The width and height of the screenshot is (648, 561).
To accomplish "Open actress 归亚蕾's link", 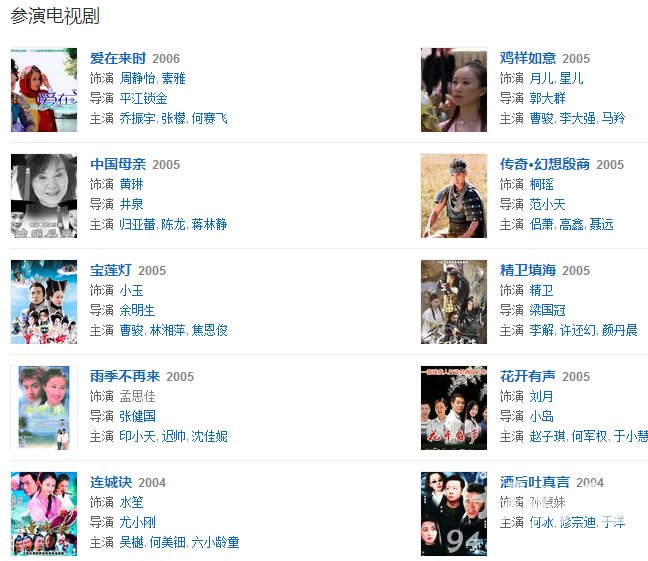I will tap(137, 224).
